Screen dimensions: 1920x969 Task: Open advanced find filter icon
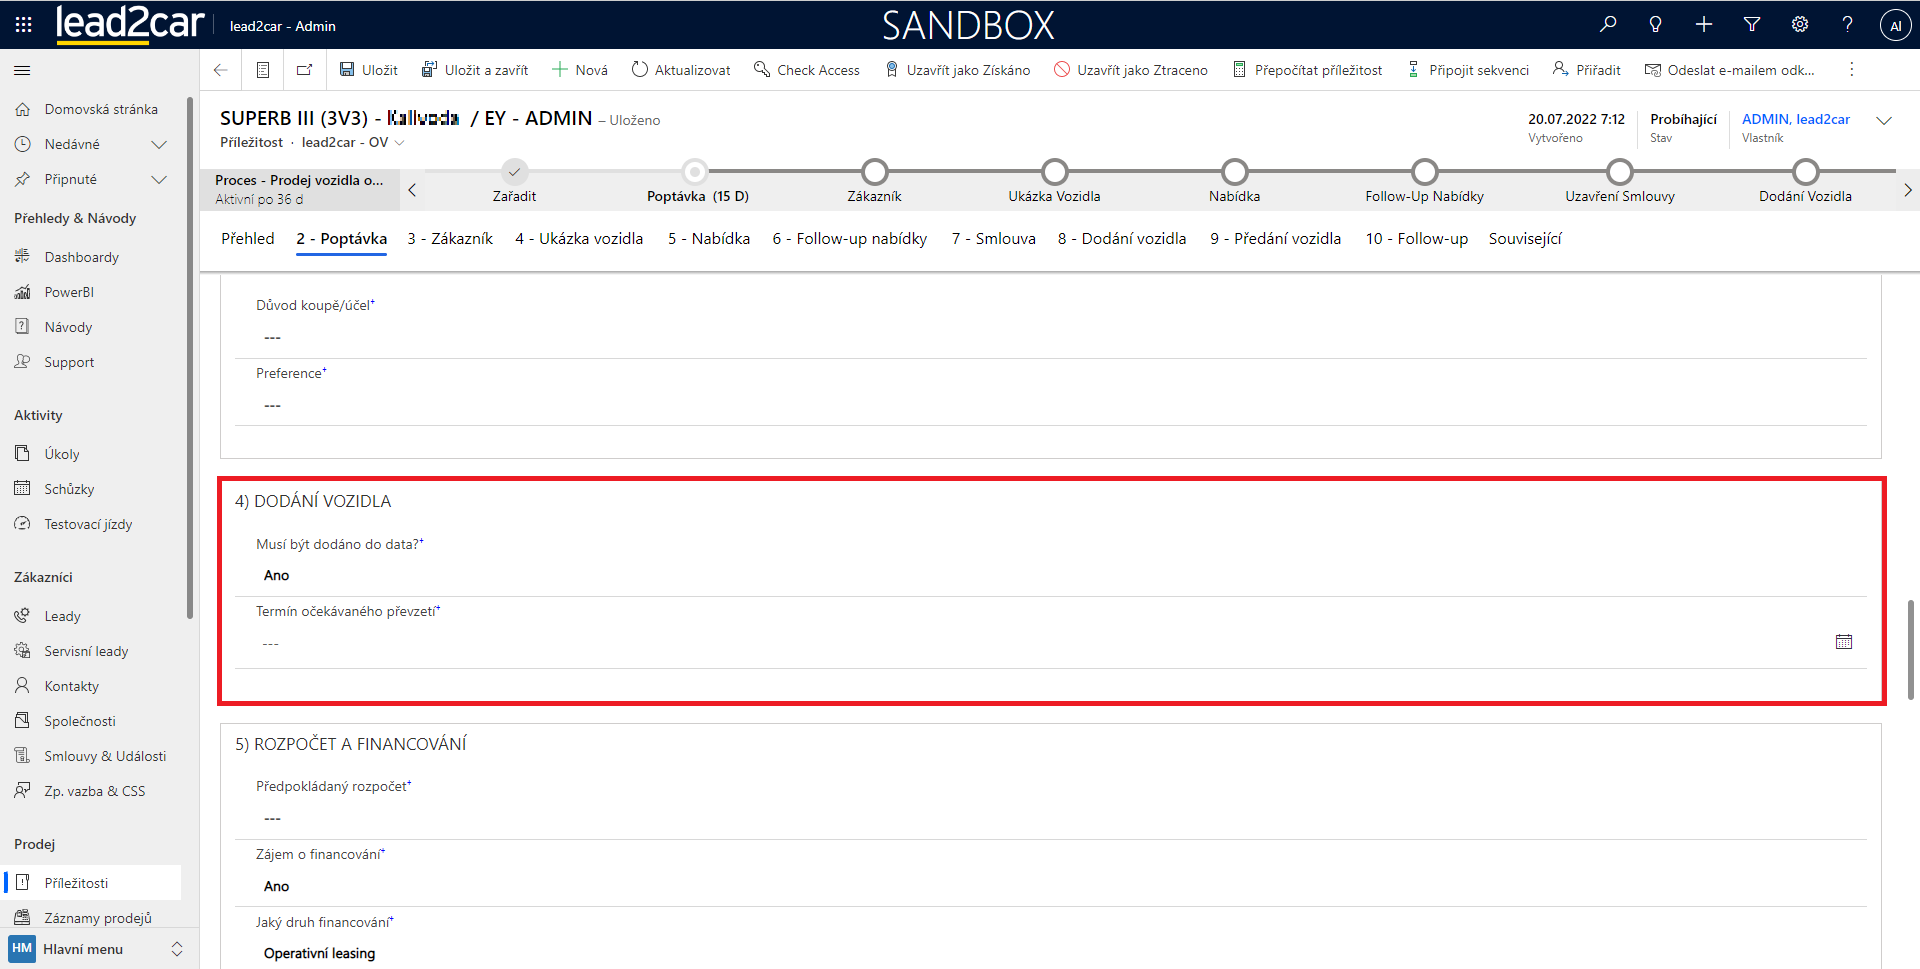tap(1752, 25)
